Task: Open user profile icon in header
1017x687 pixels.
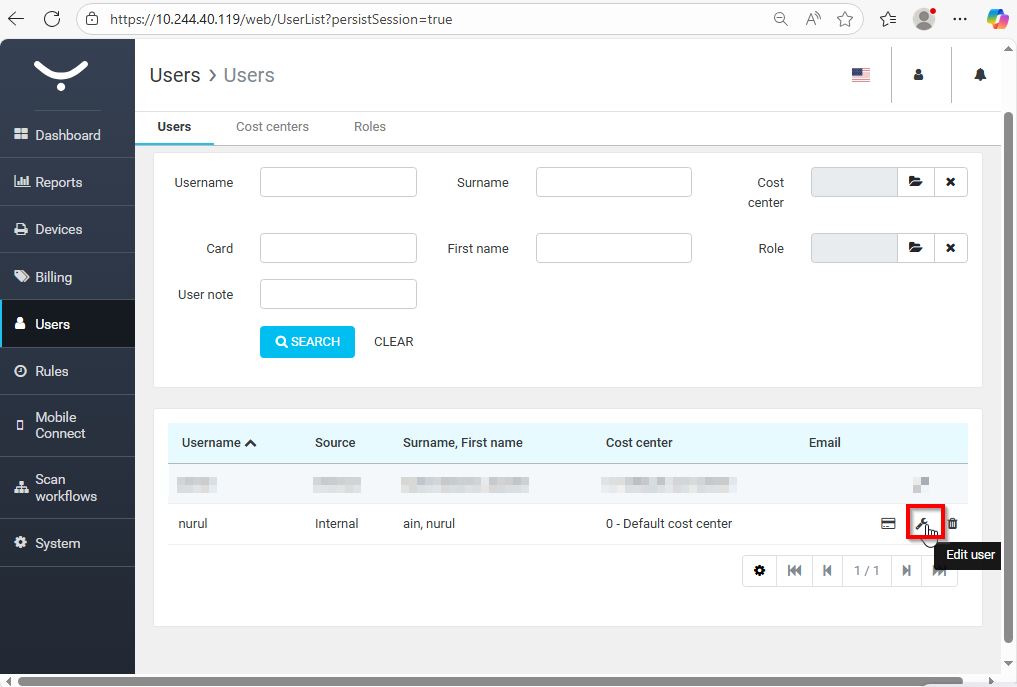Action: pos(919,75)
